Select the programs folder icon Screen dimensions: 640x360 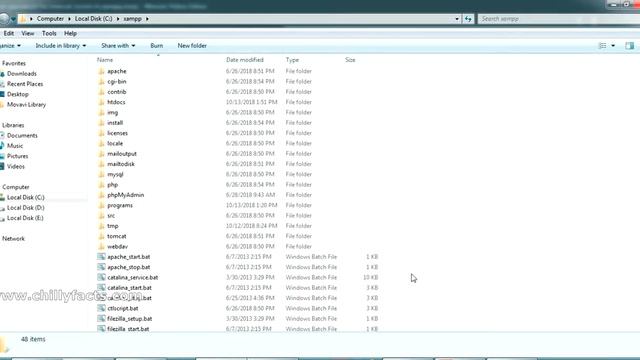[x=102, y=205]
